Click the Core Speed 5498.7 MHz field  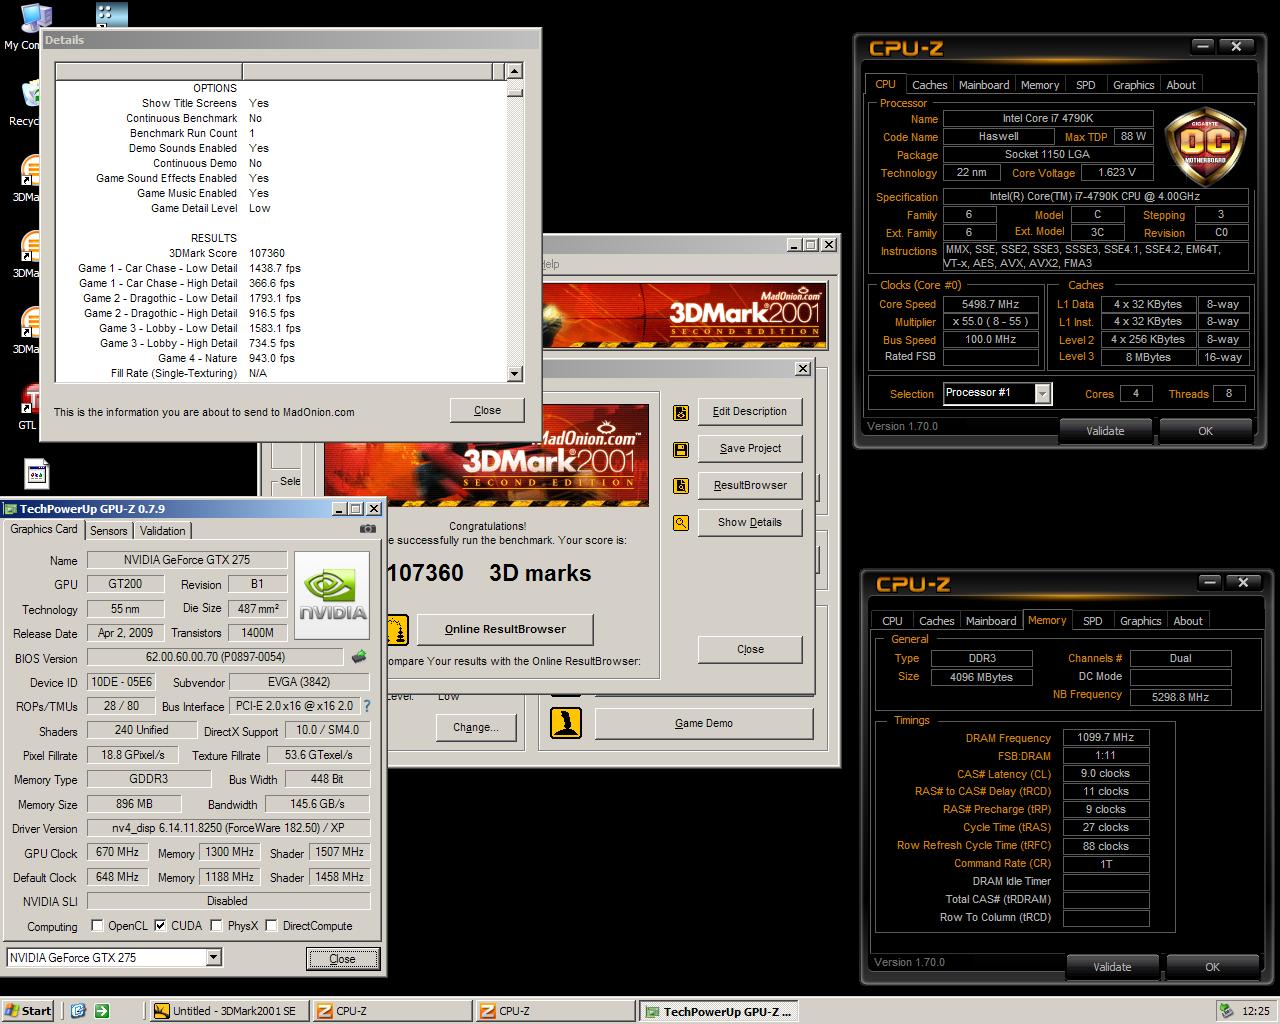coord(989,304)
